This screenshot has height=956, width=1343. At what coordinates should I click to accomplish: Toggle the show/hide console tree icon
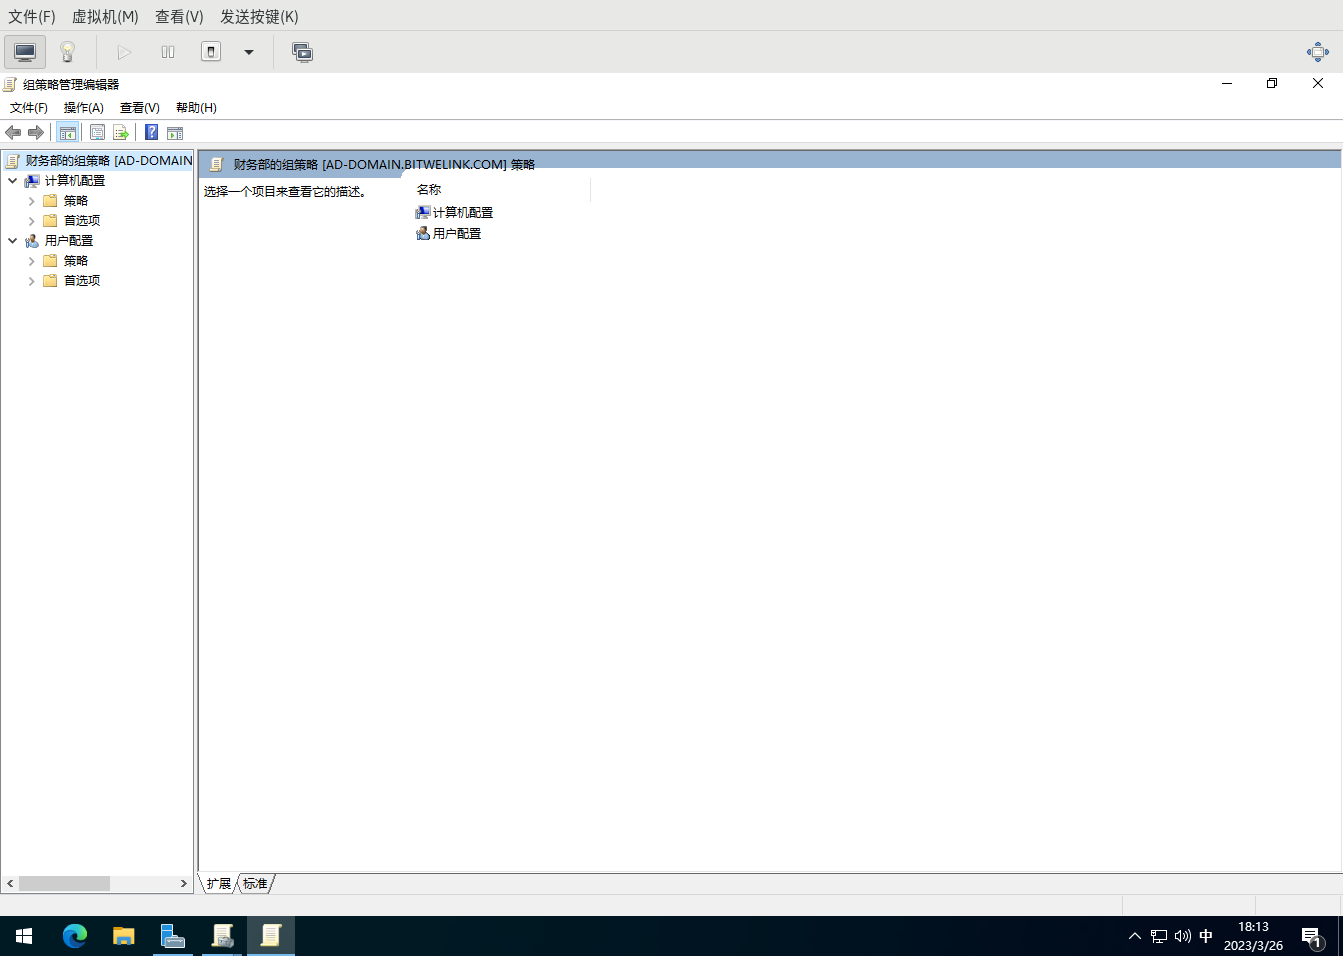click(x=68, y=133)
